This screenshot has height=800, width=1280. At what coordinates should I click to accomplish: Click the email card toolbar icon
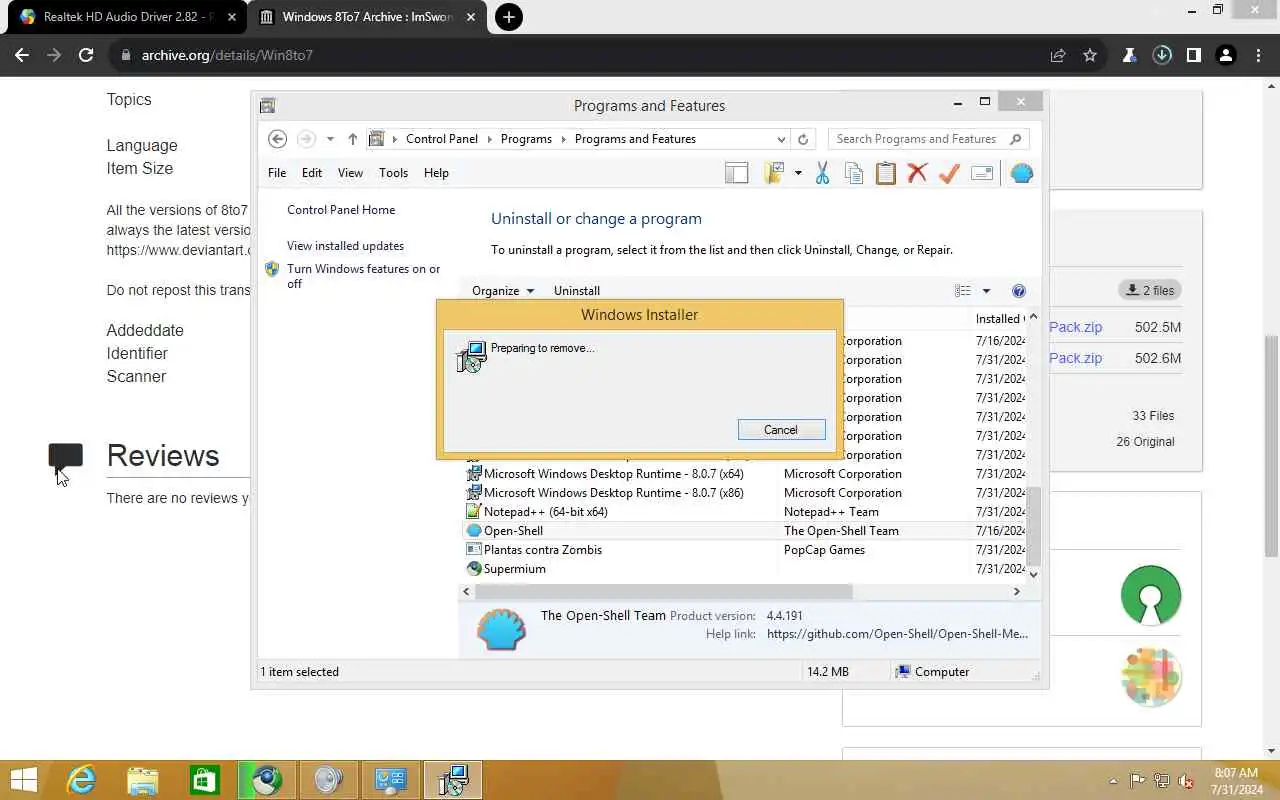pos(982,173)
